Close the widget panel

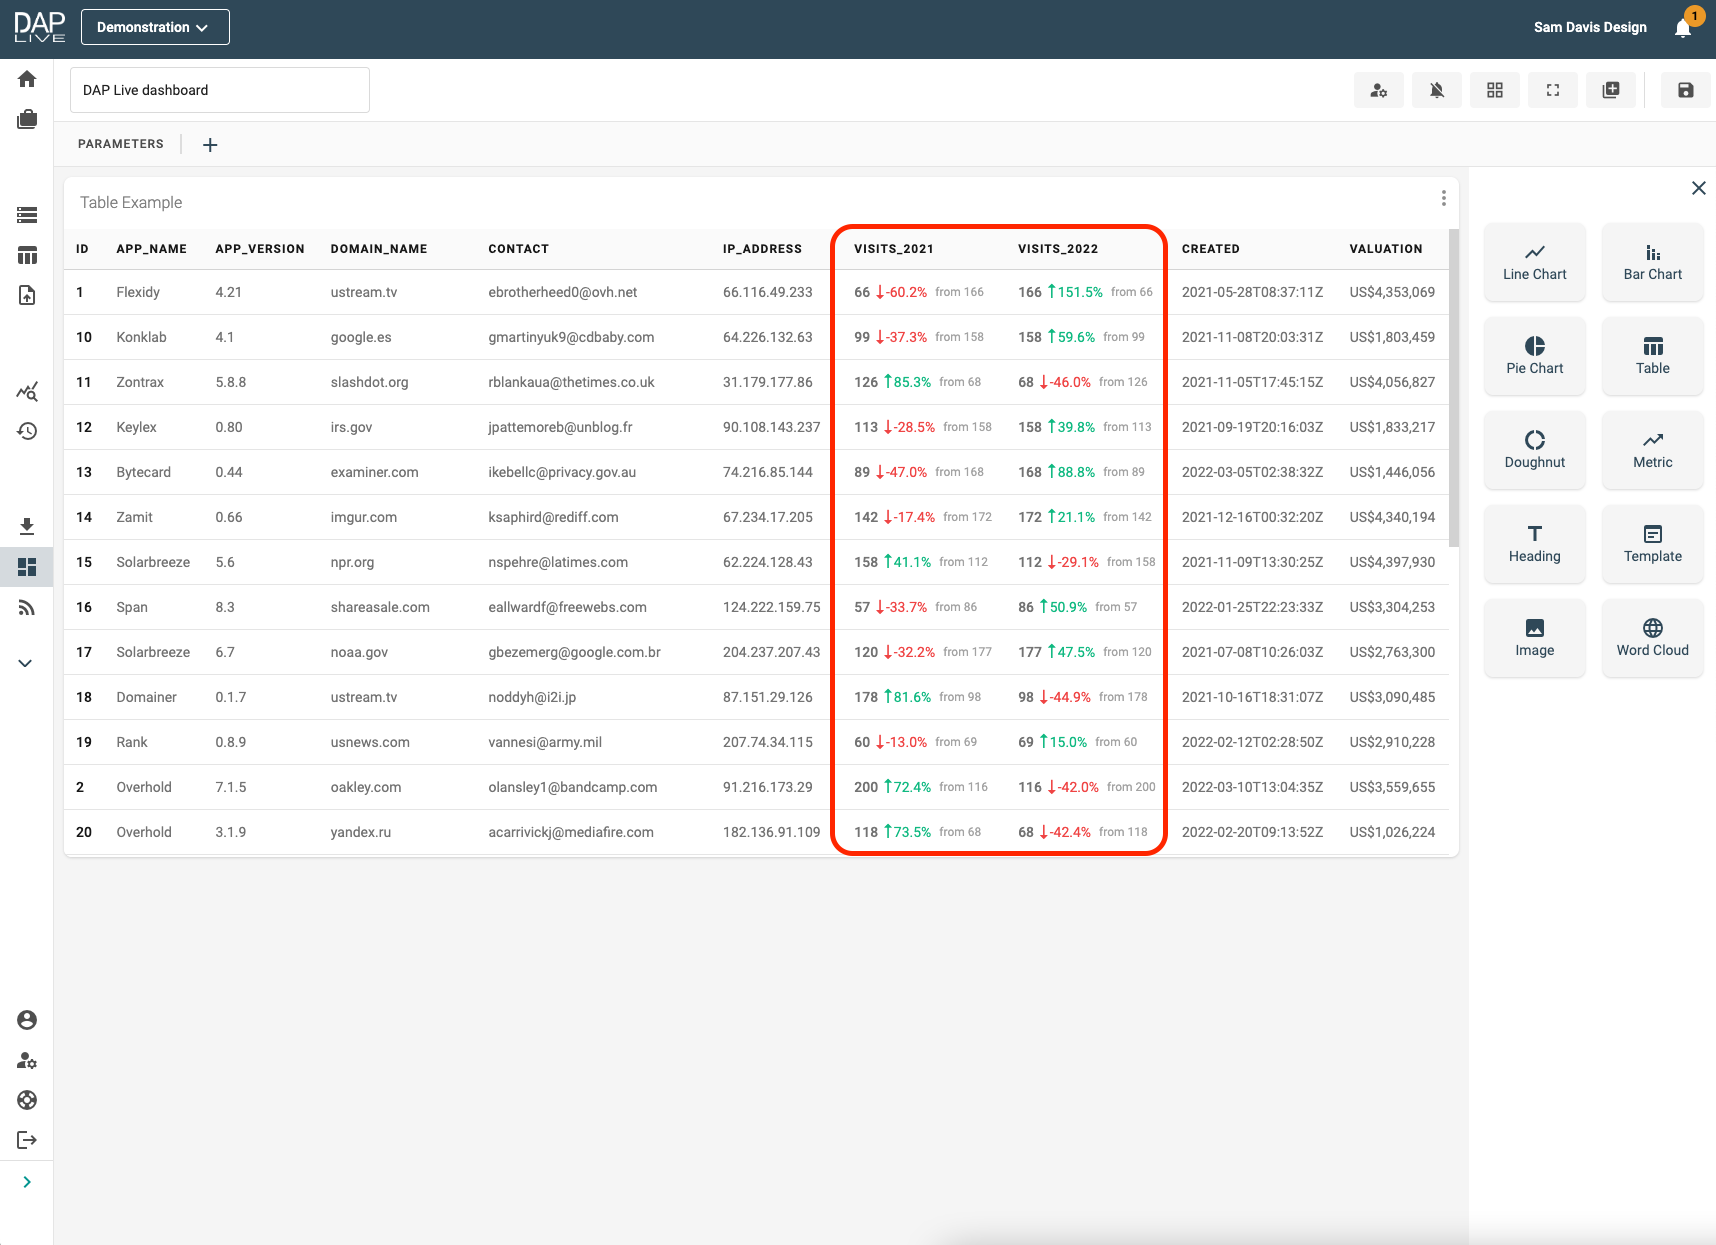[1698, 188]
